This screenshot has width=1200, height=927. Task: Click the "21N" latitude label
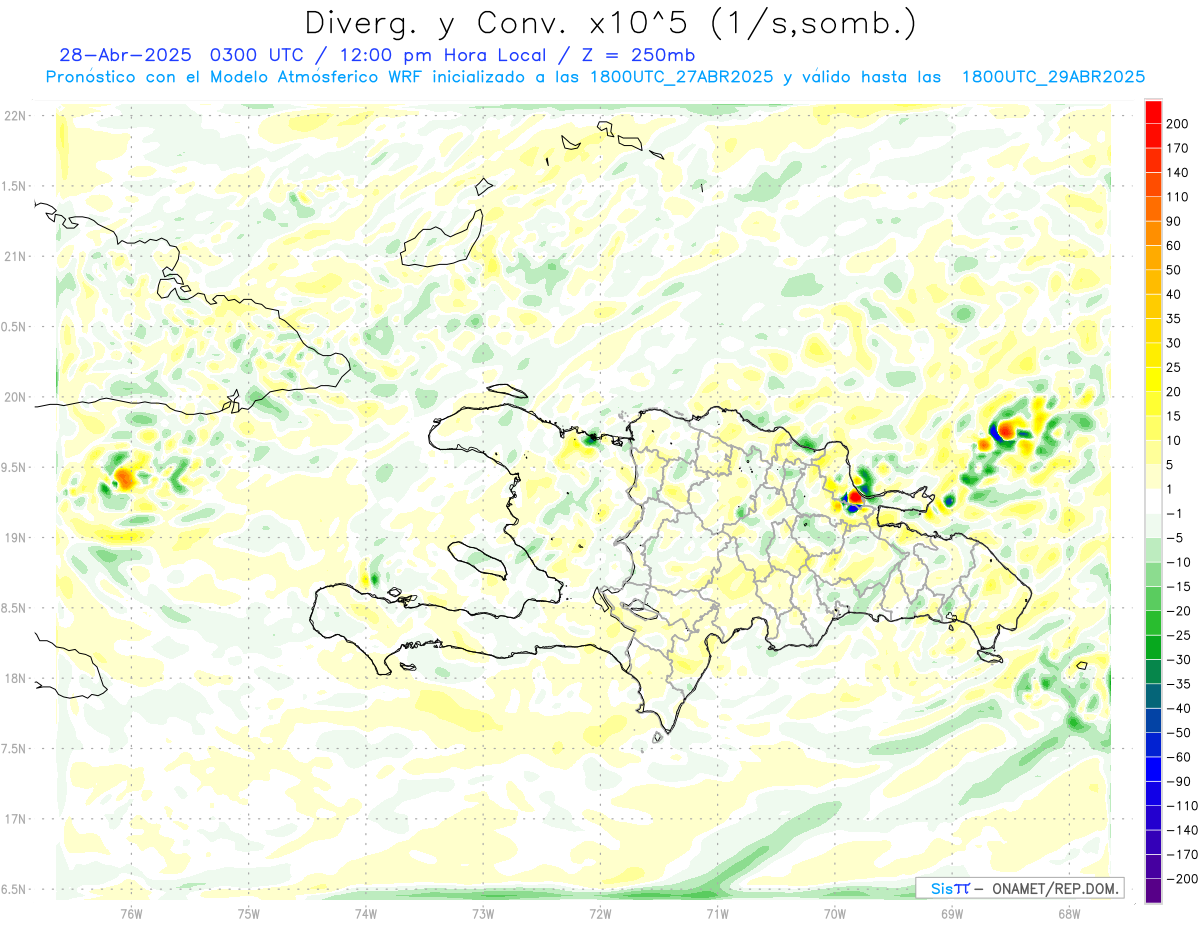pyautogui.click(x=15, y=256)
